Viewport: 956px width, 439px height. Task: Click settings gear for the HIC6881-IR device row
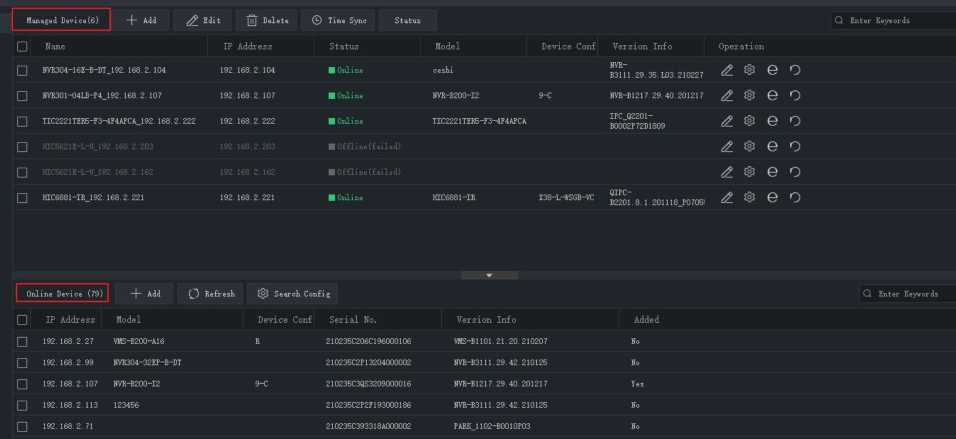tap(749, 198)
